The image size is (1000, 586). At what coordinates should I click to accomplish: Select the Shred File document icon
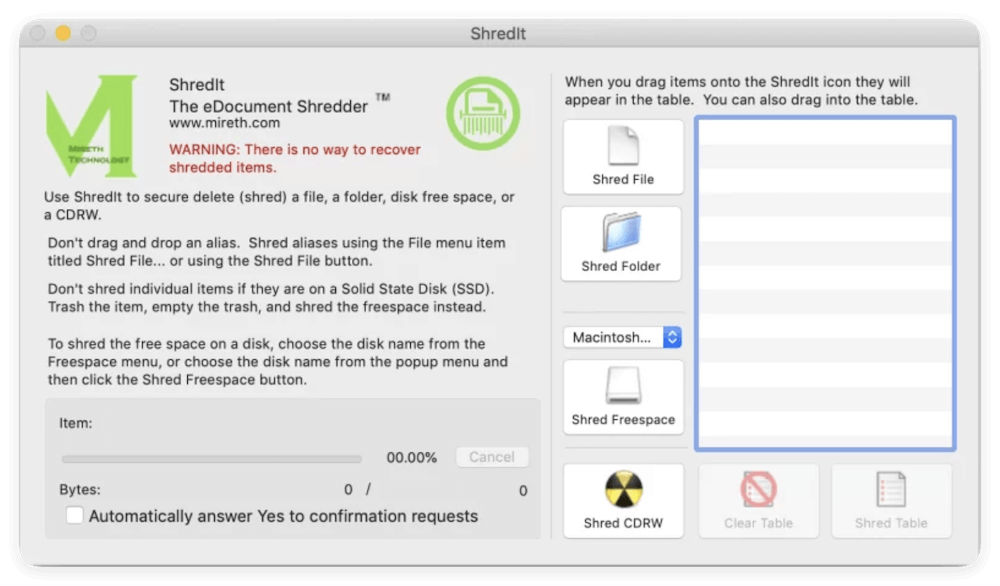click(621, 145)
